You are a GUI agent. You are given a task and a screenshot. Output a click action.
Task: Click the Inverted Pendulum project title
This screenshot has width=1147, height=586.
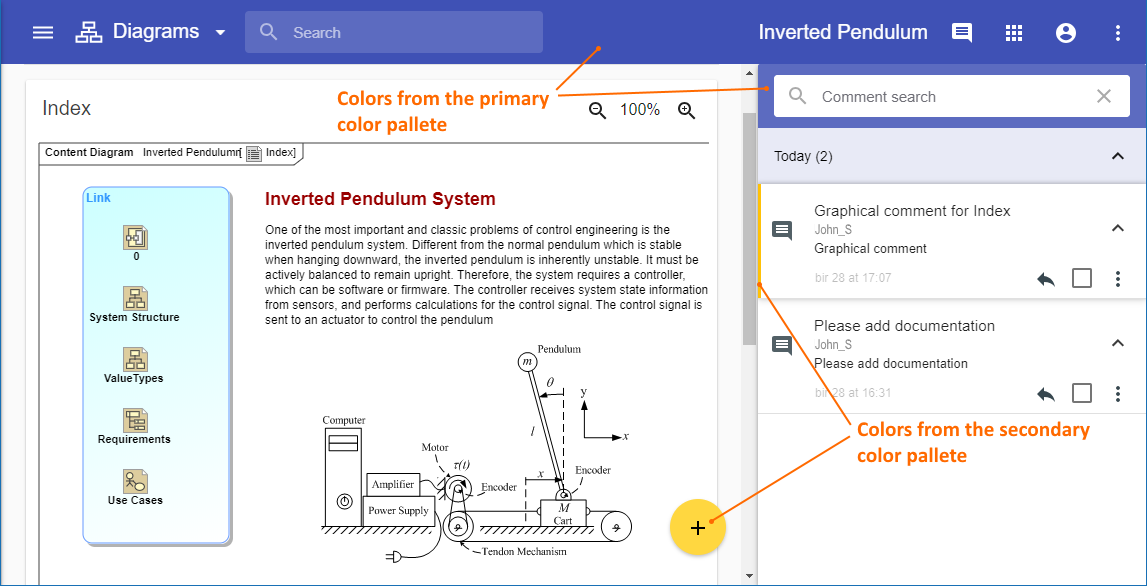click(843, 32)
